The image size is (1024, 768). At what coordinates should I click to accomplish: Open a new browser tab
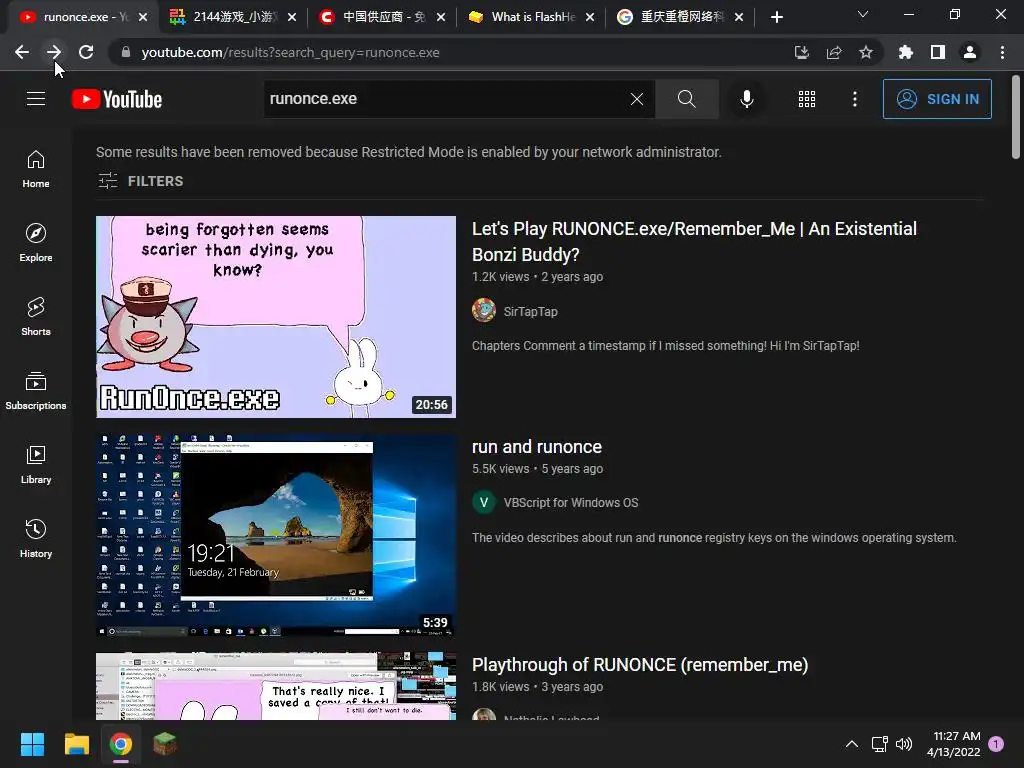coord(776,17)
